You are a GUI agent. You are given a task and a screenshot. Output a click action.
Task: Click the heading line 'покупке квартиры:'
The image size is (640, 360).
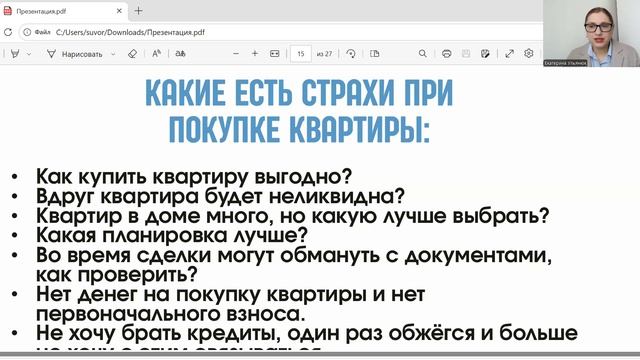click(x=299, y=129)
